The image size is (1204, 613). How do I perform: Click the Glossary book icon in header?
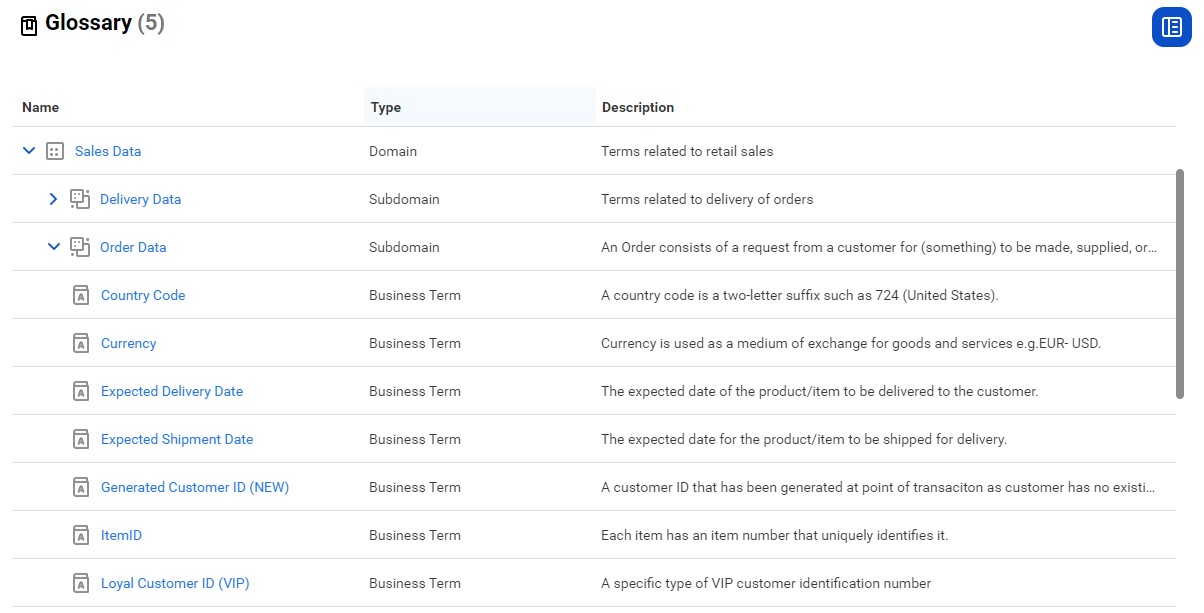coord(29,25)
